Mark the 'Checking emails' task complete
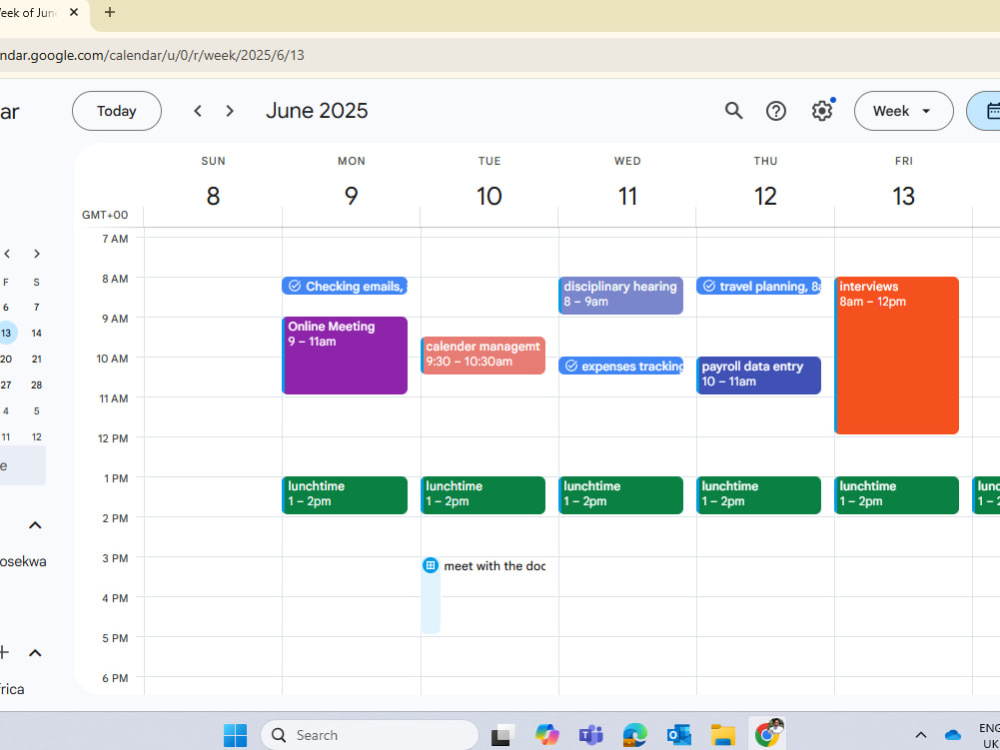Viewport: 1000px width, 750px height. tap(295, 286)
